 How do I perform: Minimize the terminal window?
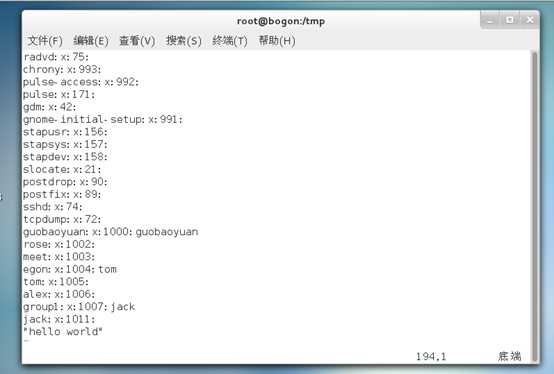pos(490,20)
